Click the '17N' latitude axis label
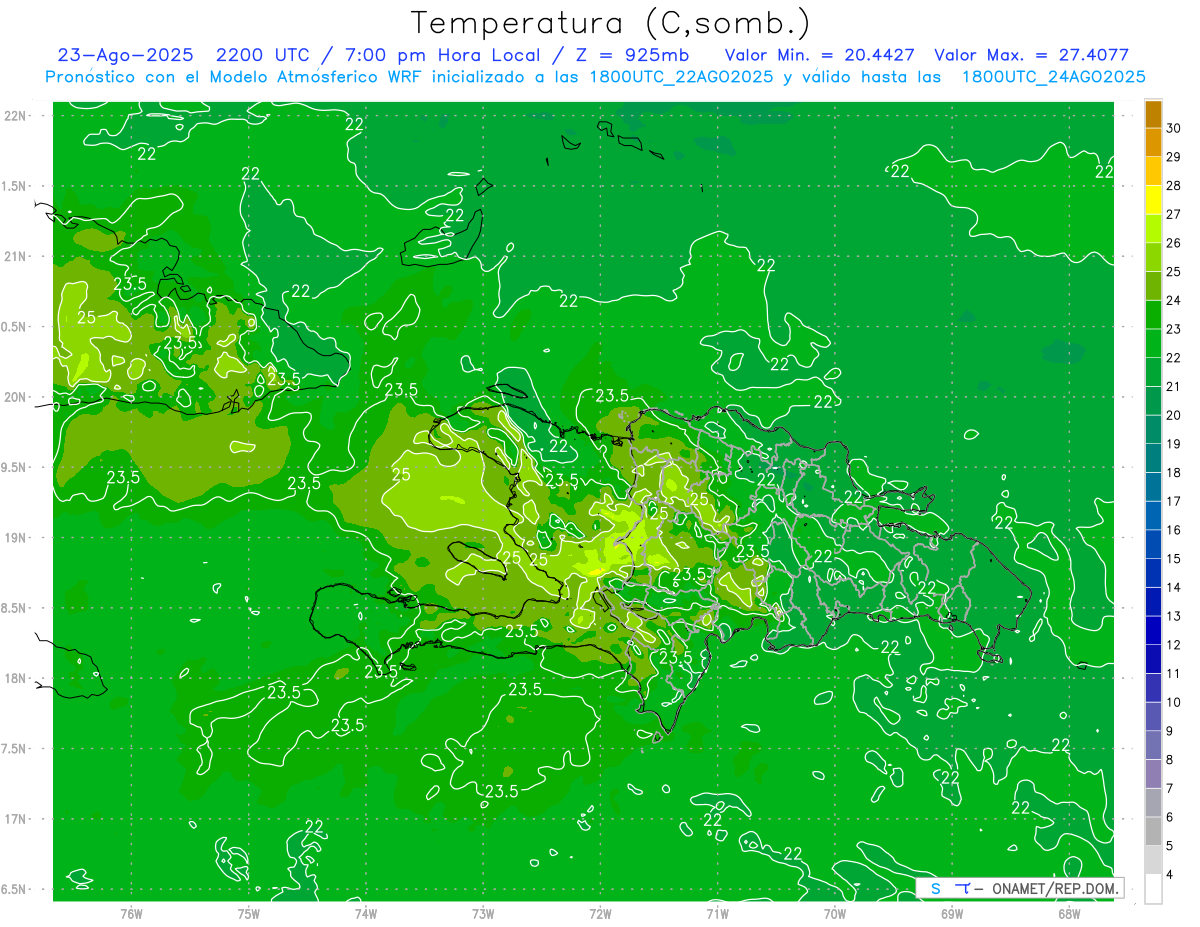This screenshot has height=927, width=1200. (15, 820)
